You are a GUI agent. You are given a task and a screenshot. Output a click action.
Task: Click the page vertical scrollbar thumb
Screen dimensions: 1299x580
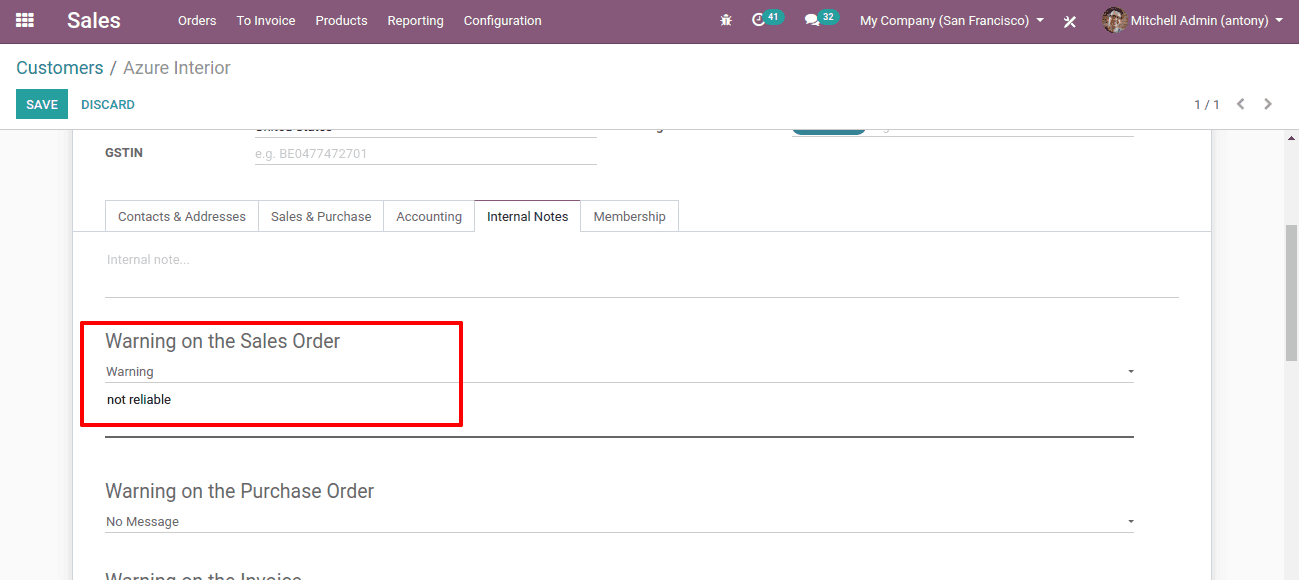point(1291,293)
